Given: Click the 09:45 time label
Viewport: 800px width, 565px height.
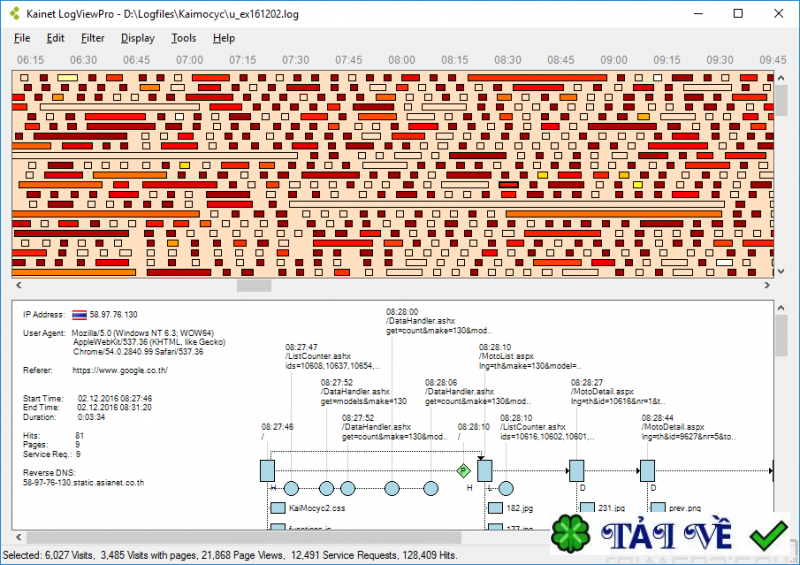Looking at the screenshot, I should click(773, 60).
